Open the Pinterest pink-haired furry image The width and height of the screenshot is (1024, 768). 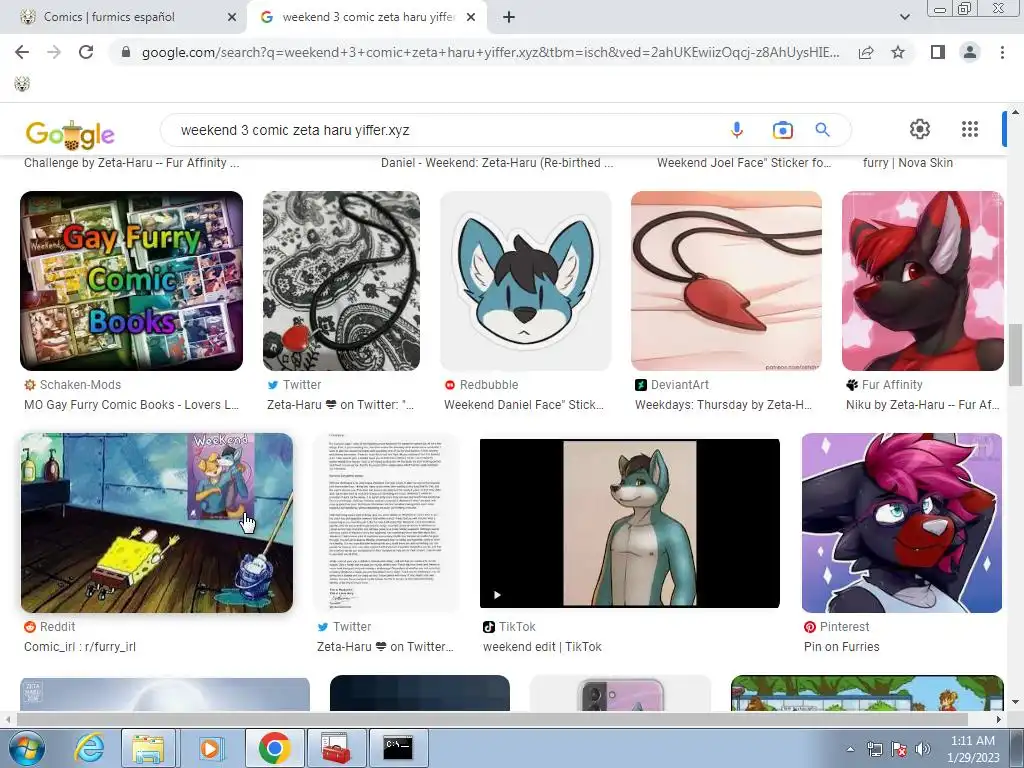tap(902, 522)
